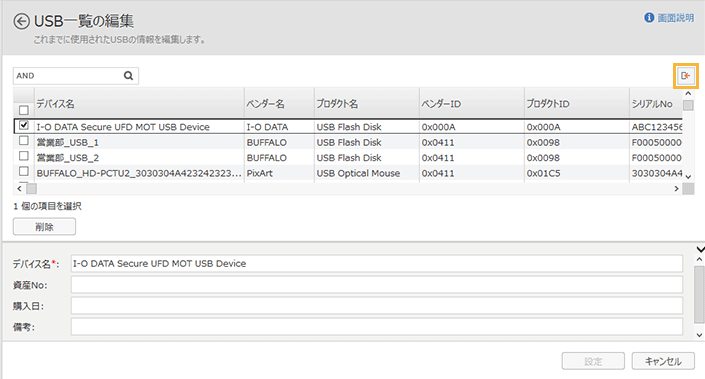Click the デバイス名 input field
This screenshot has width=705, height=379.
377,263
